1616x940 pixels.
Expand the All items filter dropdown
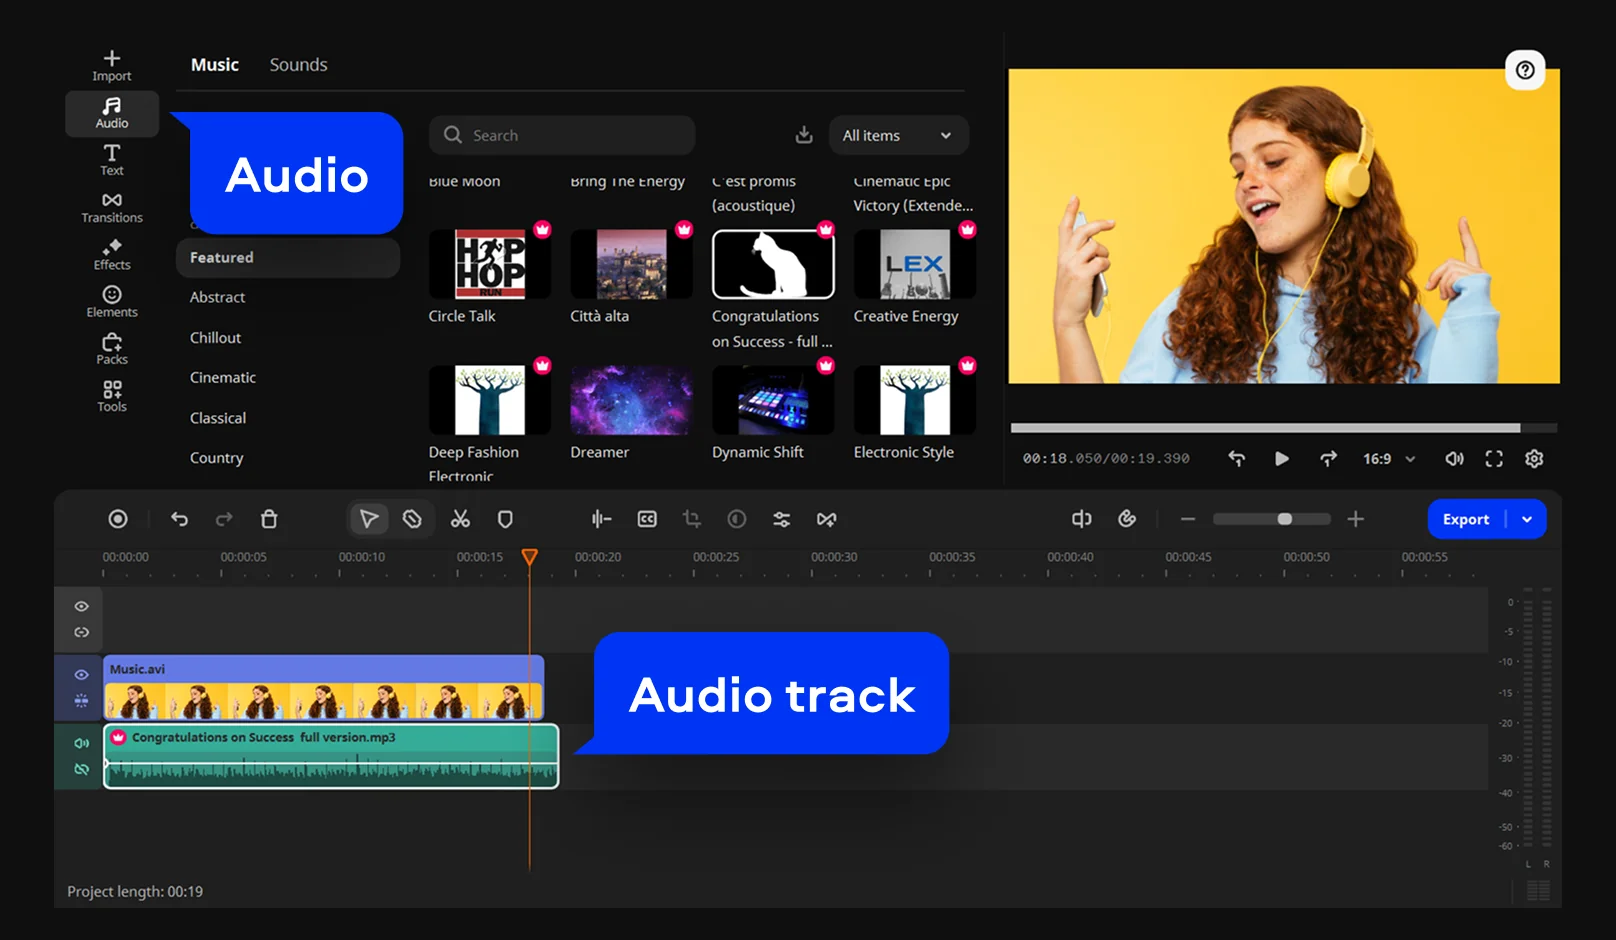click(898, 135)
